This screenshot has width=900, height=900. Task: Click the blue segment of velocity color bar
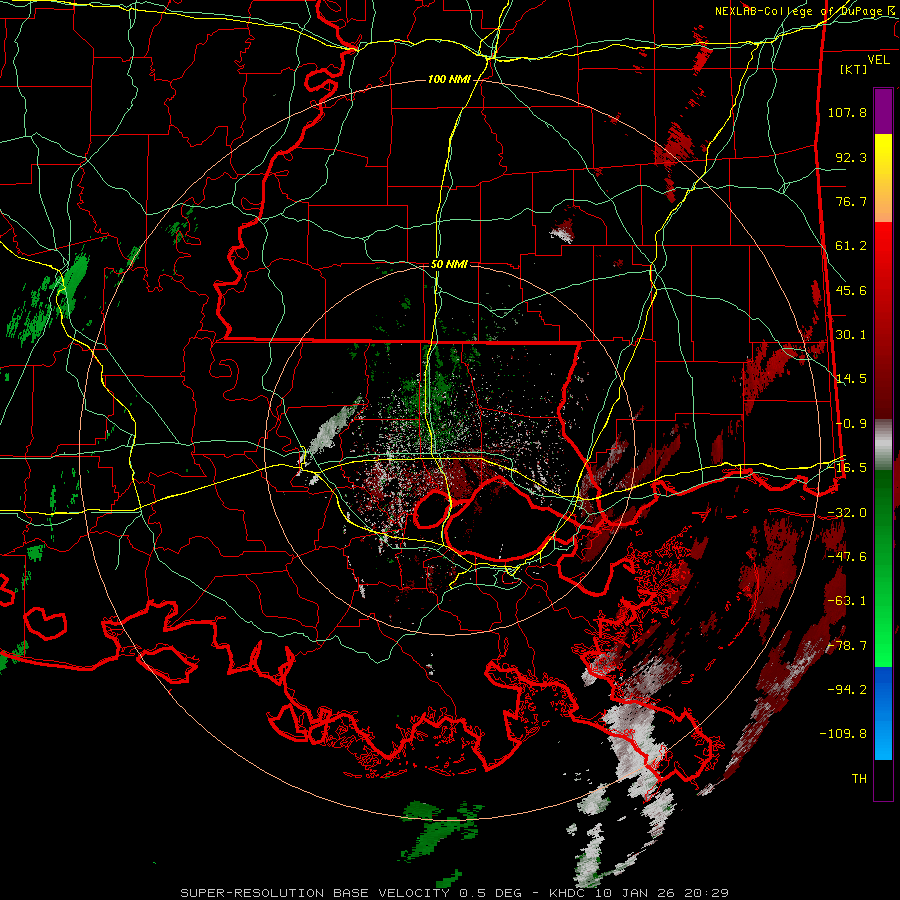coord(883,713)
